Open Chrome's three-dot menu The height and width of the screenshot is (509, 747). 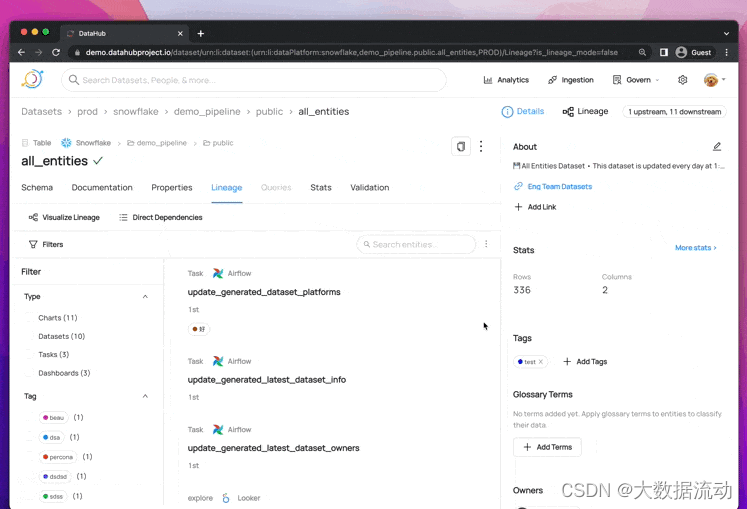[x=727, y=52]
